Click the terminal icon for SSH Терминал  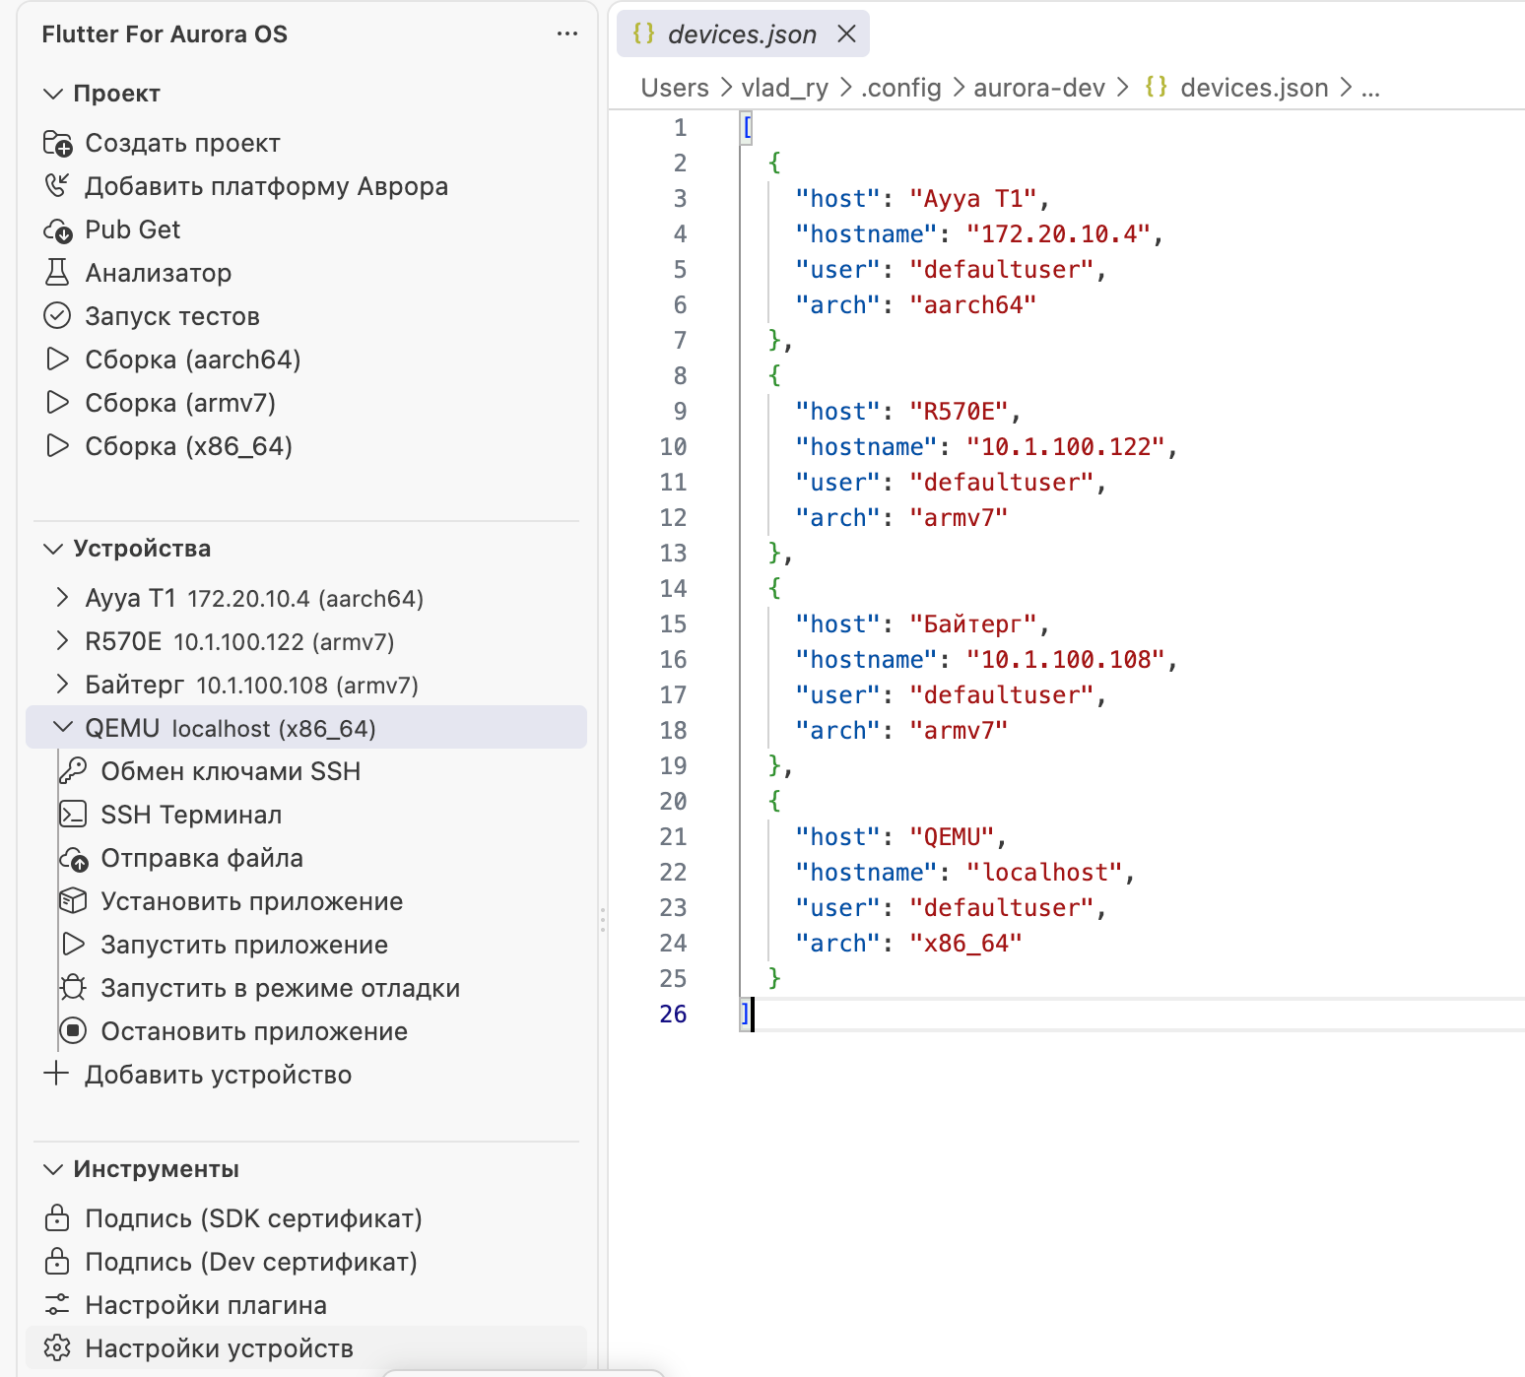[73, 814]
